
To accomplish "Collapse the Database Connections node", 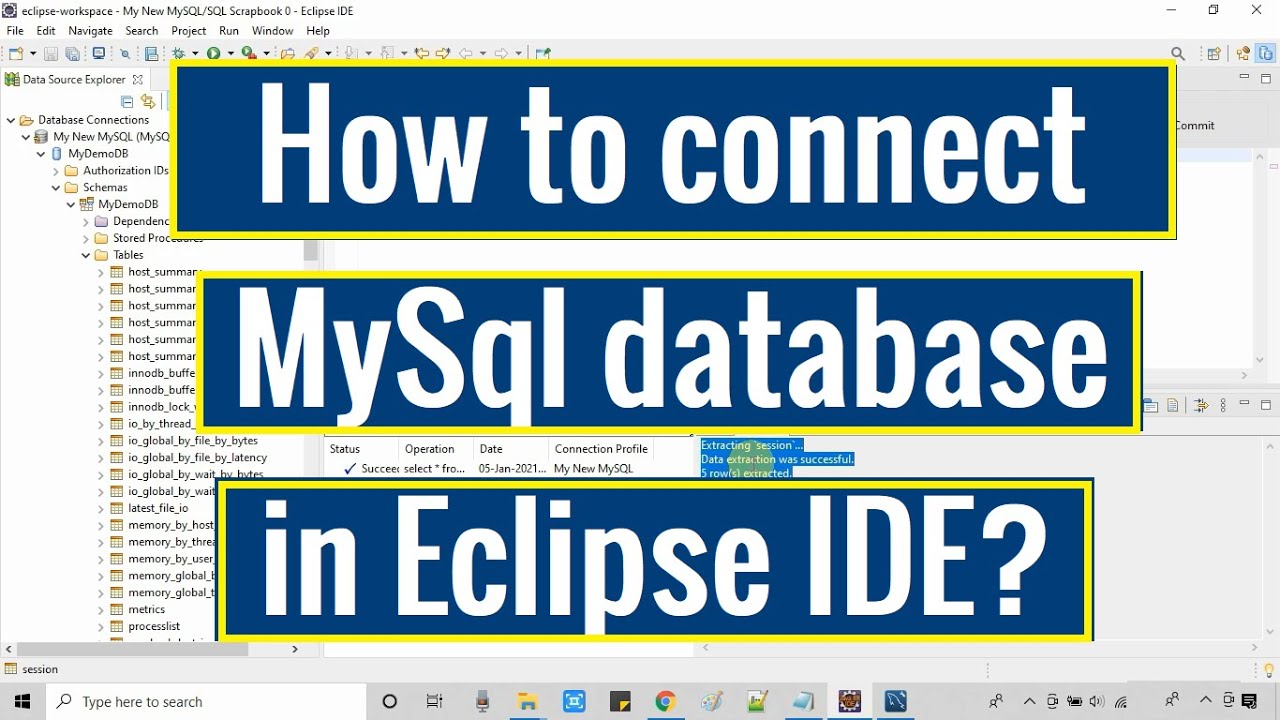I will click(x=11, y=120).
